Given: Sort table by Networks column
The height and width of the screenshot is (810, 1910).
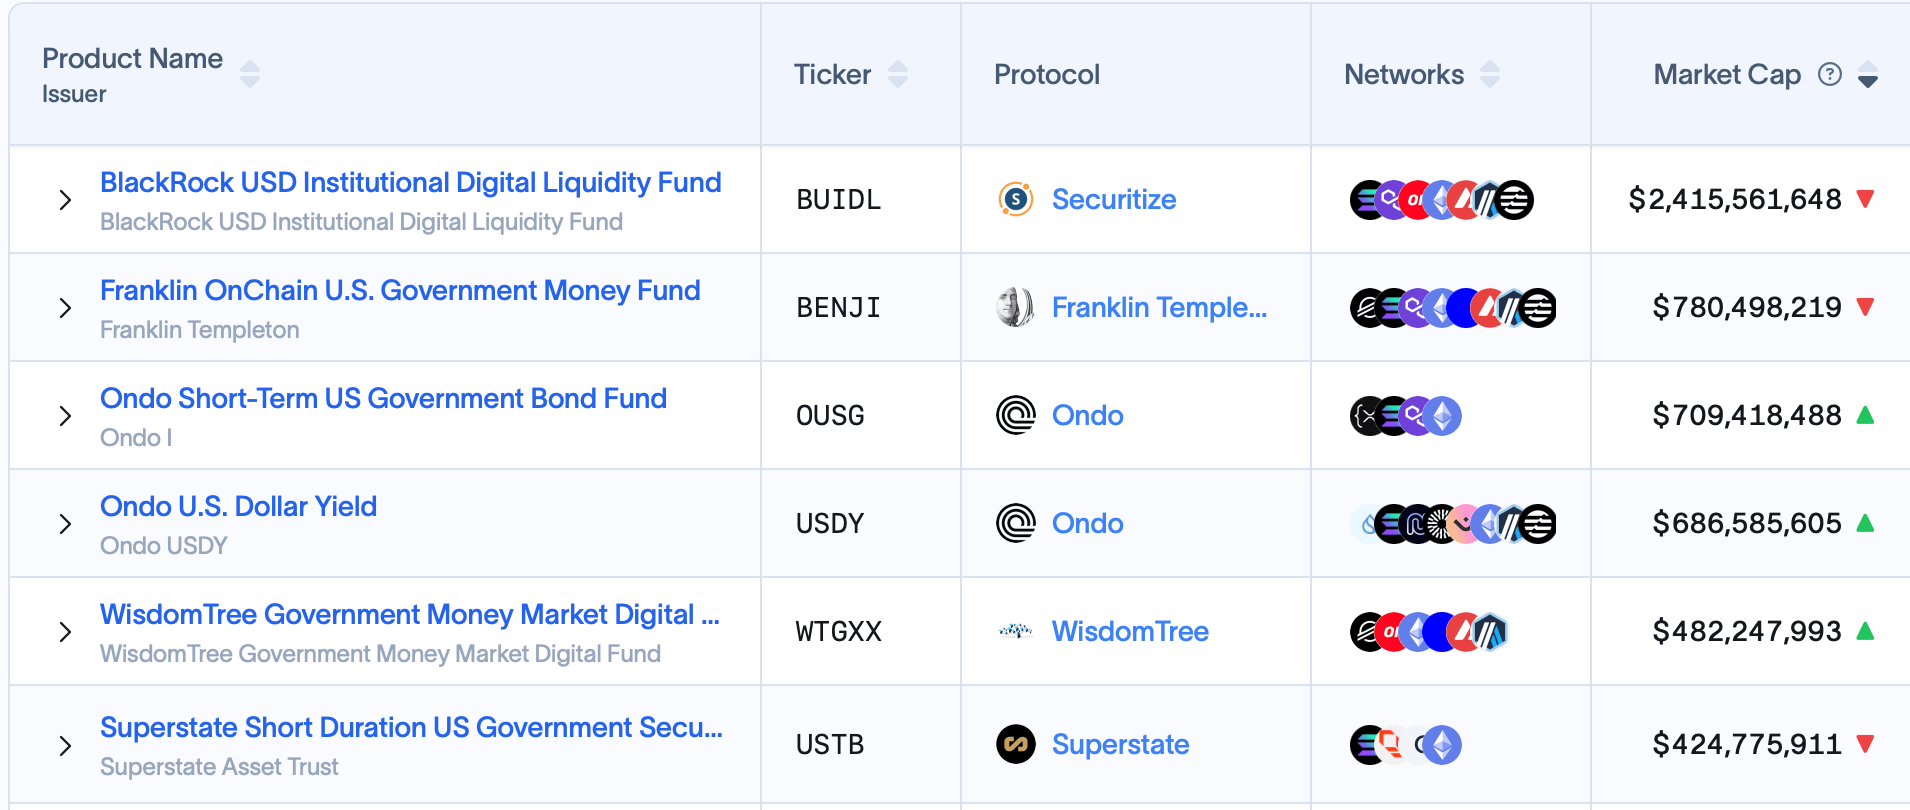Looking at the screenshot, I should 1490,74.
